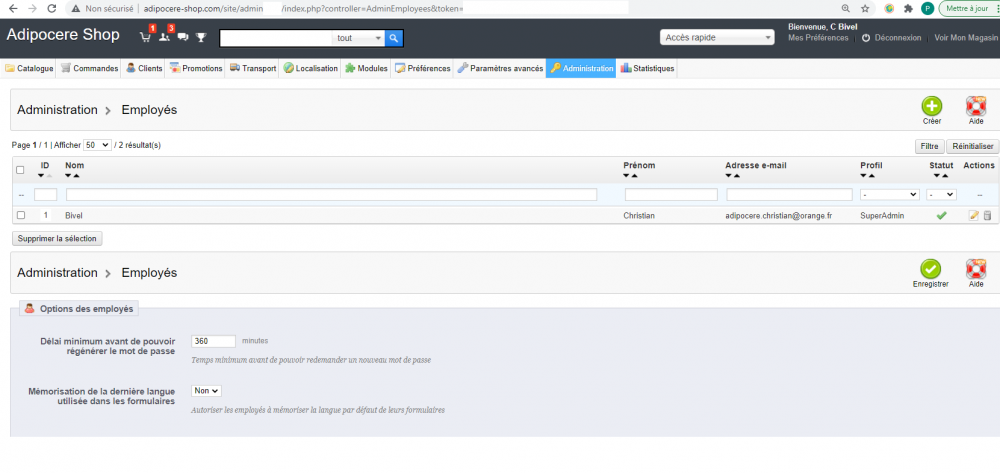Open the Accès rapide dropdown
Screen dimensions: 1000x473
coord(717,38)
